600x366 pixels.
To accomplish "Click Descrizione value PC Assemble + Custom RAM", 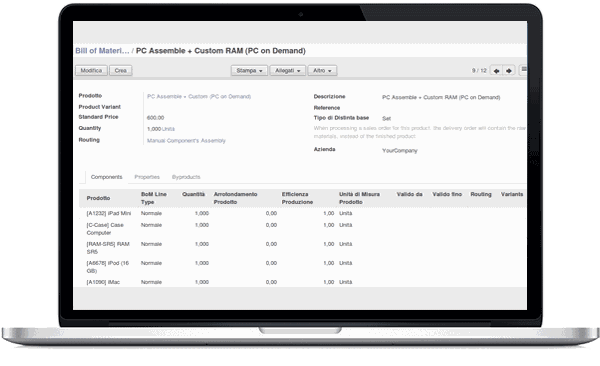I will [x=441, y=97].
